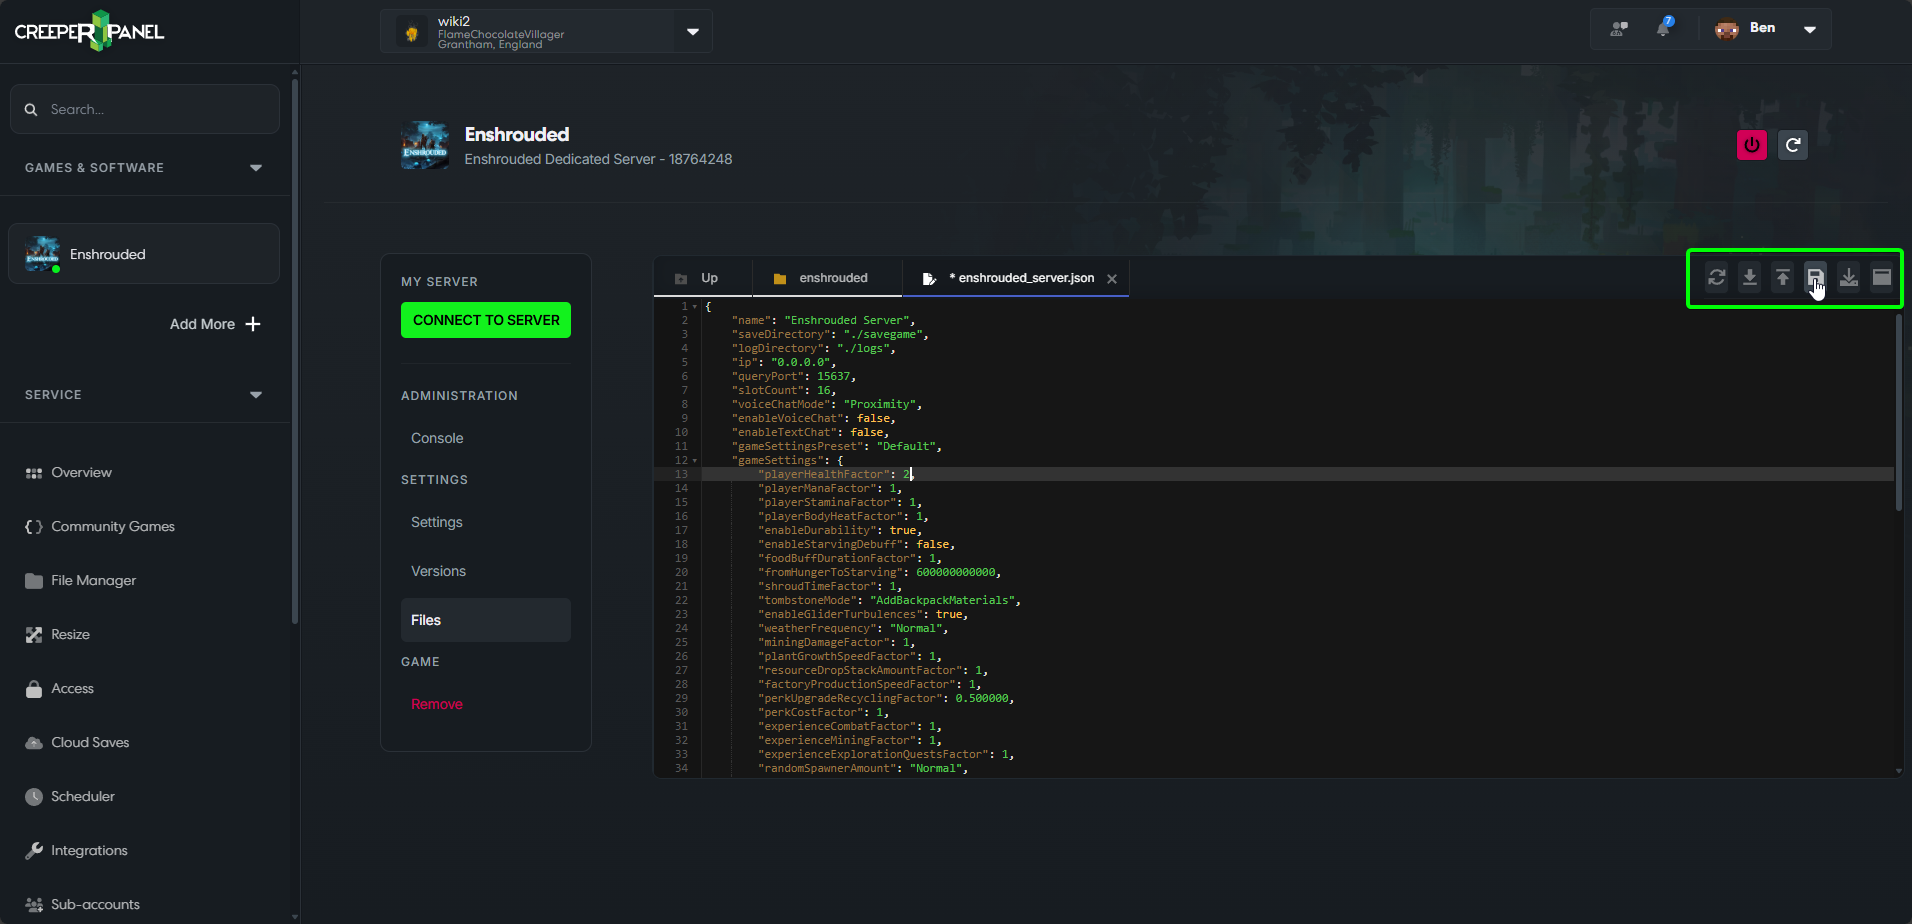Image resolution: width=1912 pixels, height=924 pixels.
Task: Open the wiki2 server selector dropdown
Action: click(693, 31)
